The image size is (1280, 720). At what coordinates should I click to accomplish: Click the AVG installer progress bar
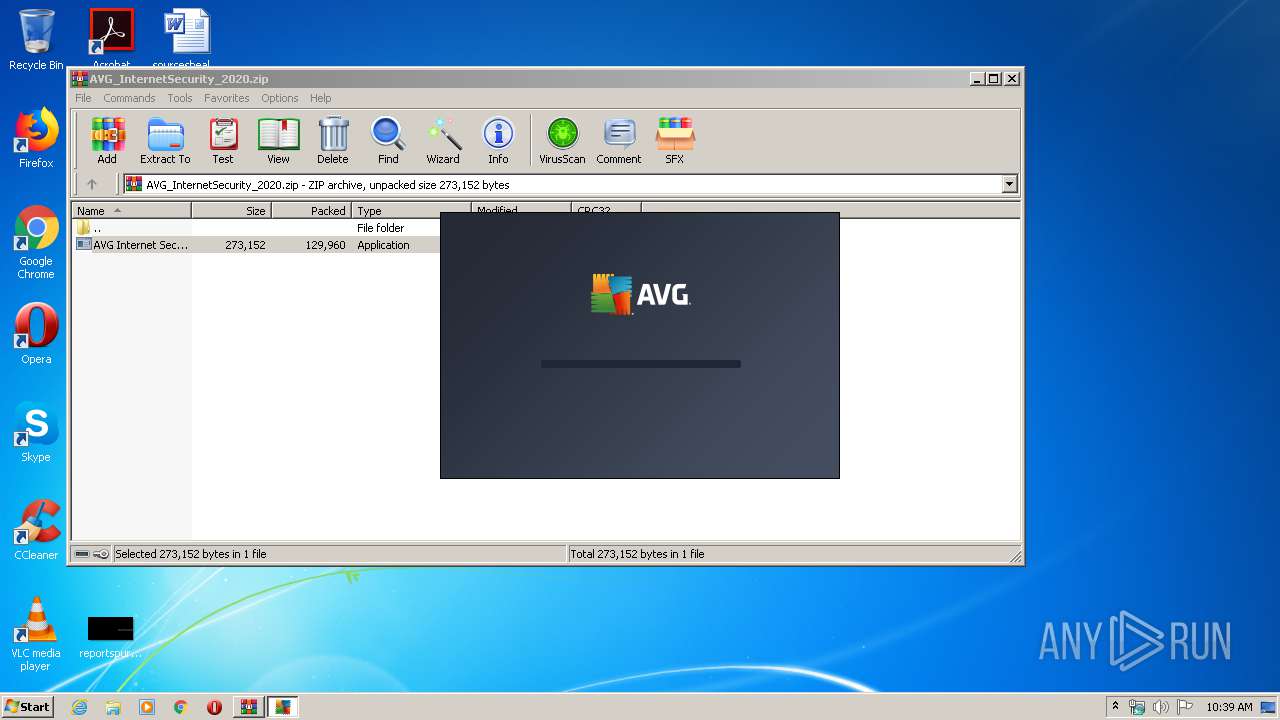coord(641,364)
